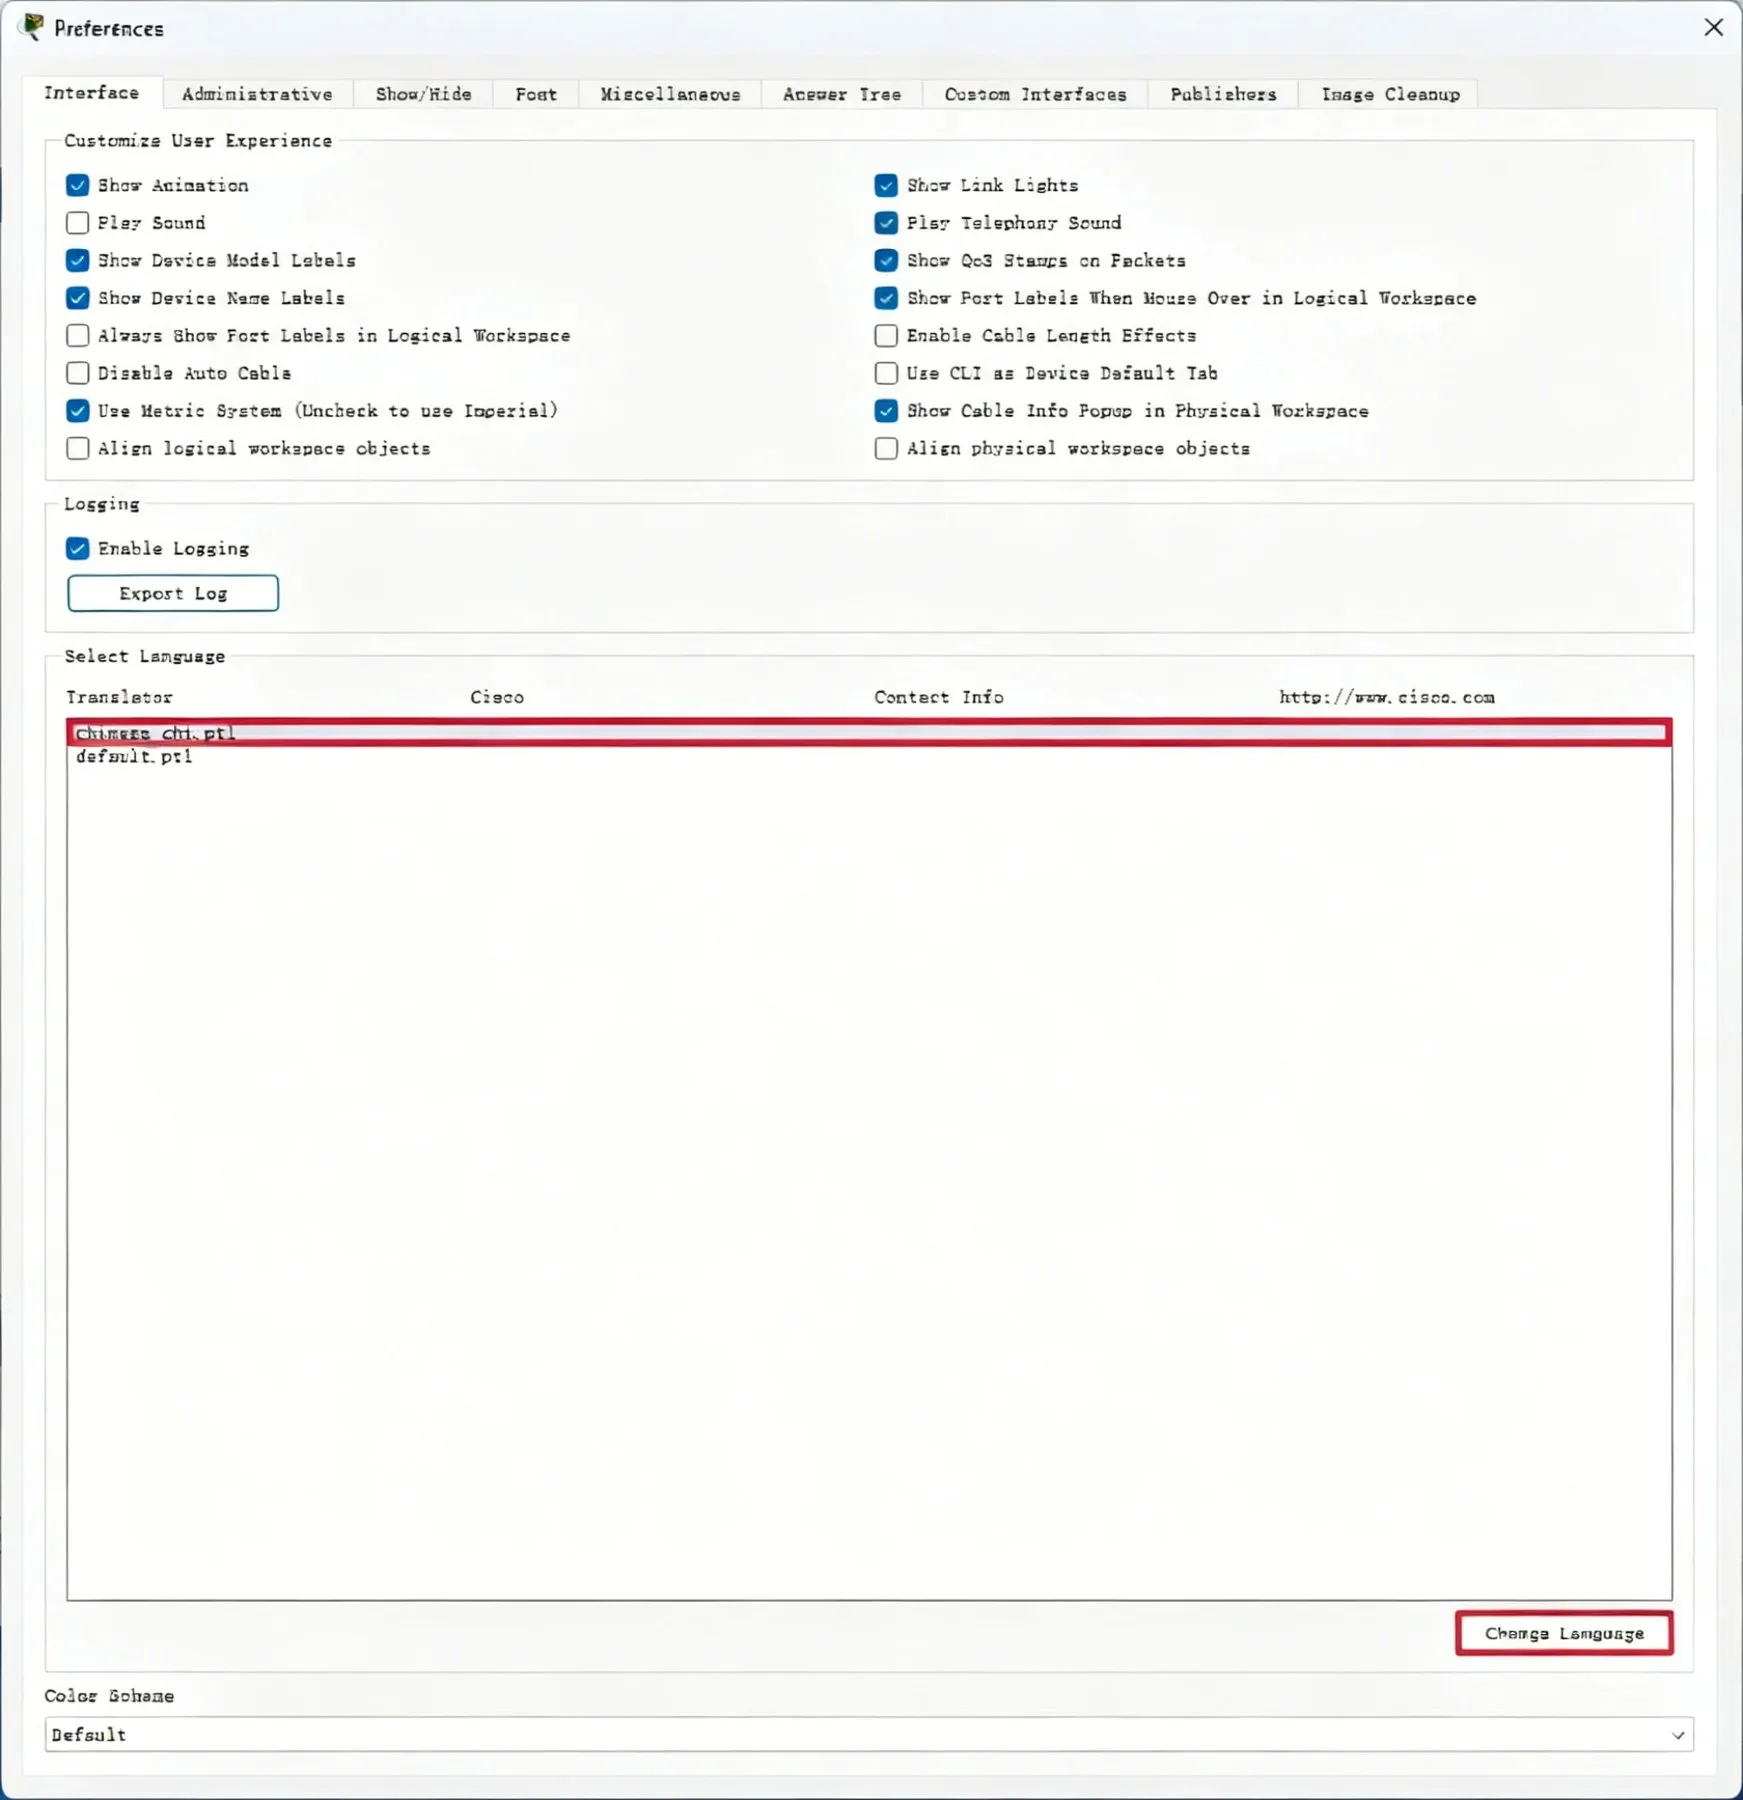Toggle the Enable Logging checkbox
The image size is (1743, 1800).
pos(77,548)
